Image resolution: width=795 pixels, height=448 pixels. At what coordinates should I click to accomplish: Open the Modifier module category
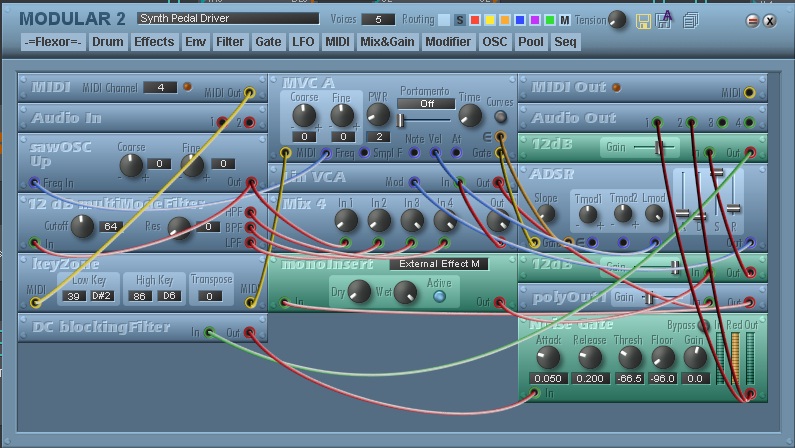[x=448, y=42]
